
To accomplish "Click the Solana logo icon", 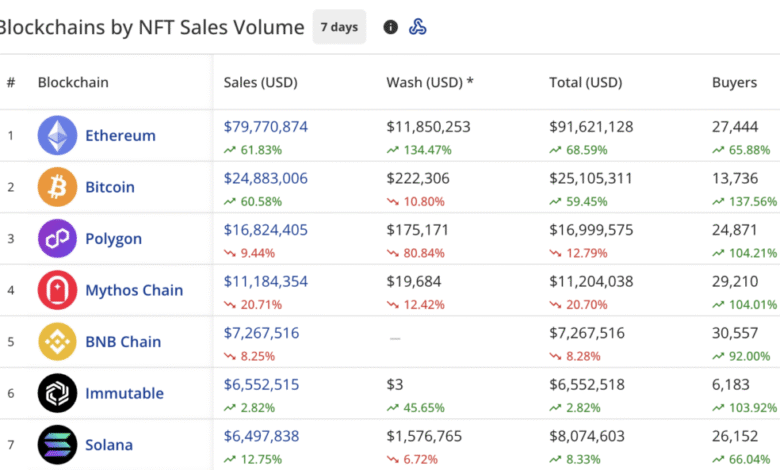I will coord(57,445).
